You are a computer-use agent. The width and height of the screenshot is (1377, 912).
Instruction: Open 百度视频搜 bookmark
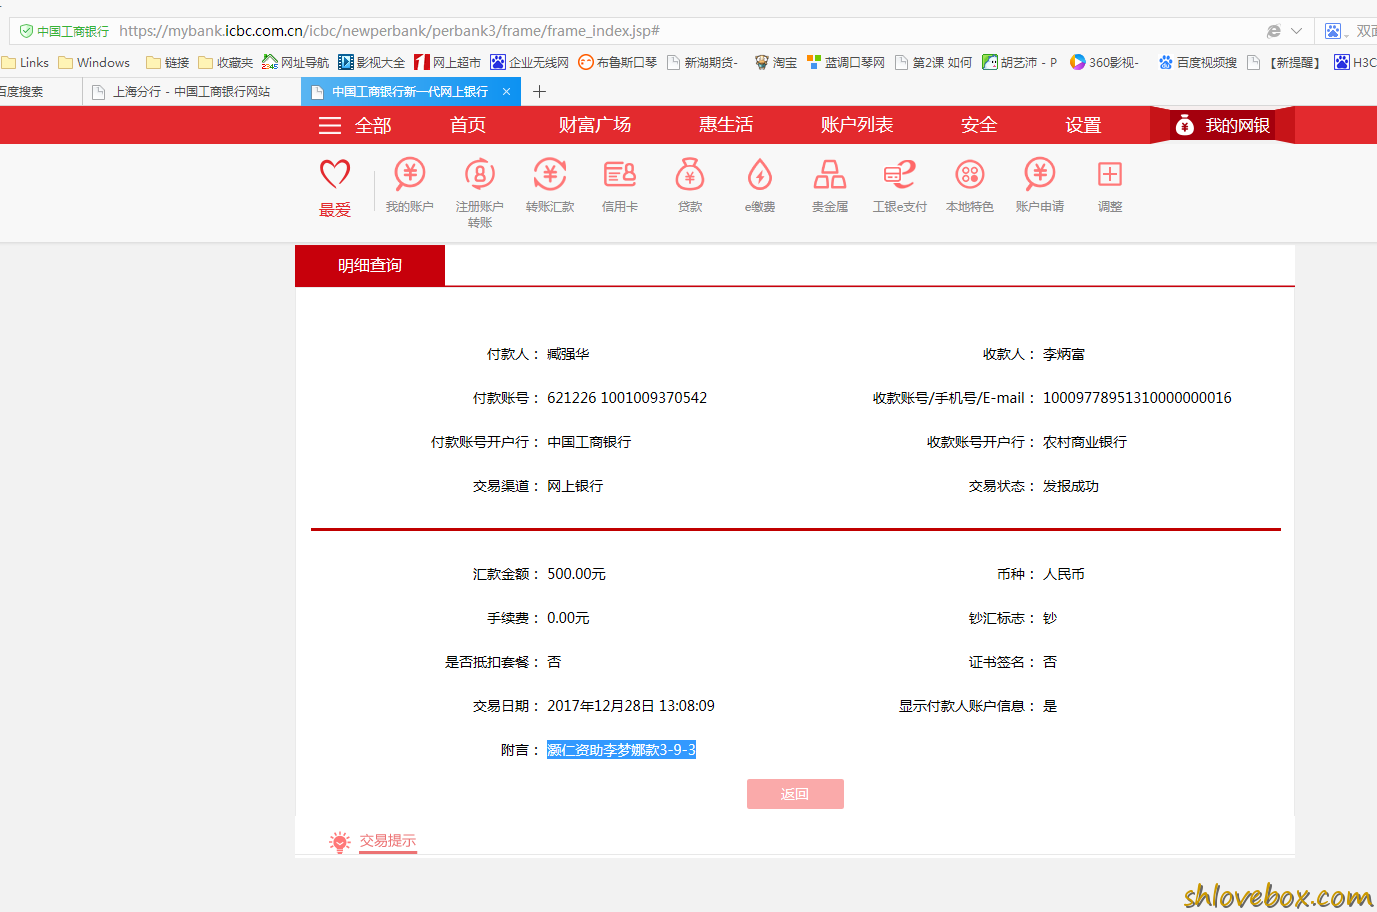pyautogui.click(x=1198, y=62)
